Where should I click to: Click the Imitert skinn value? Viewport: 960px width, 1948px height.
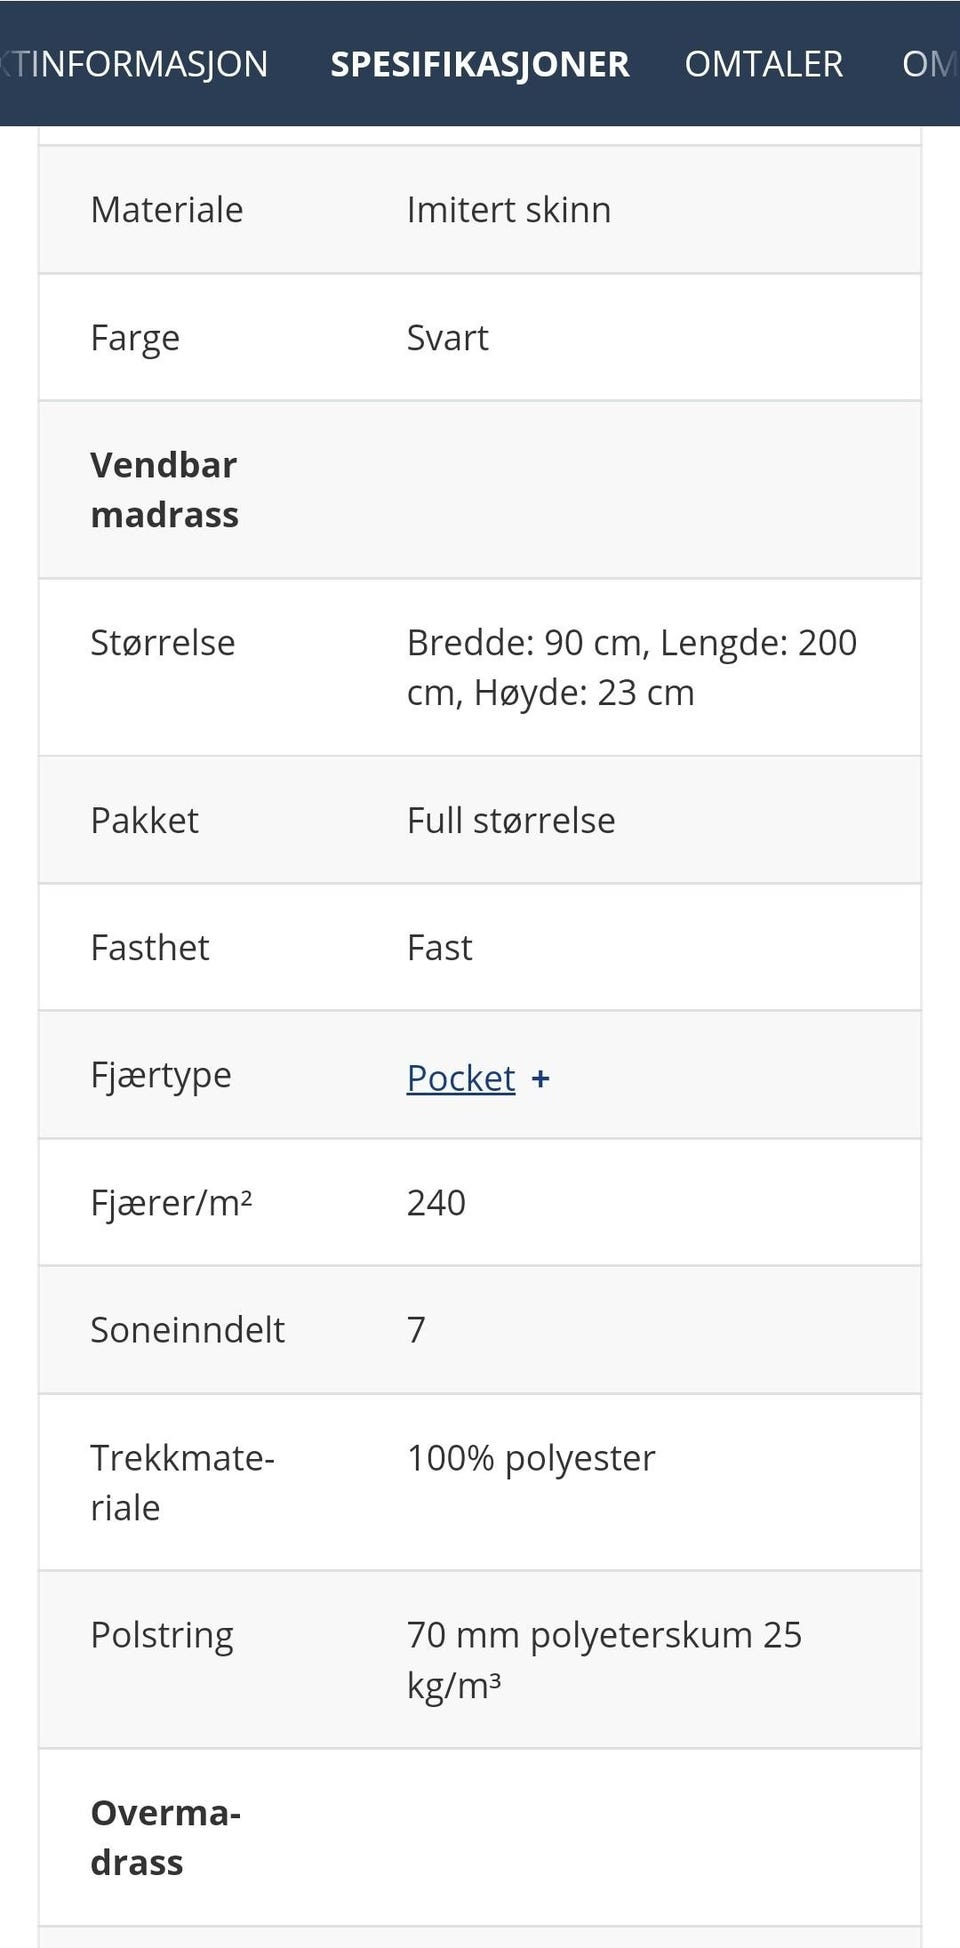click(x=508, y=210)
